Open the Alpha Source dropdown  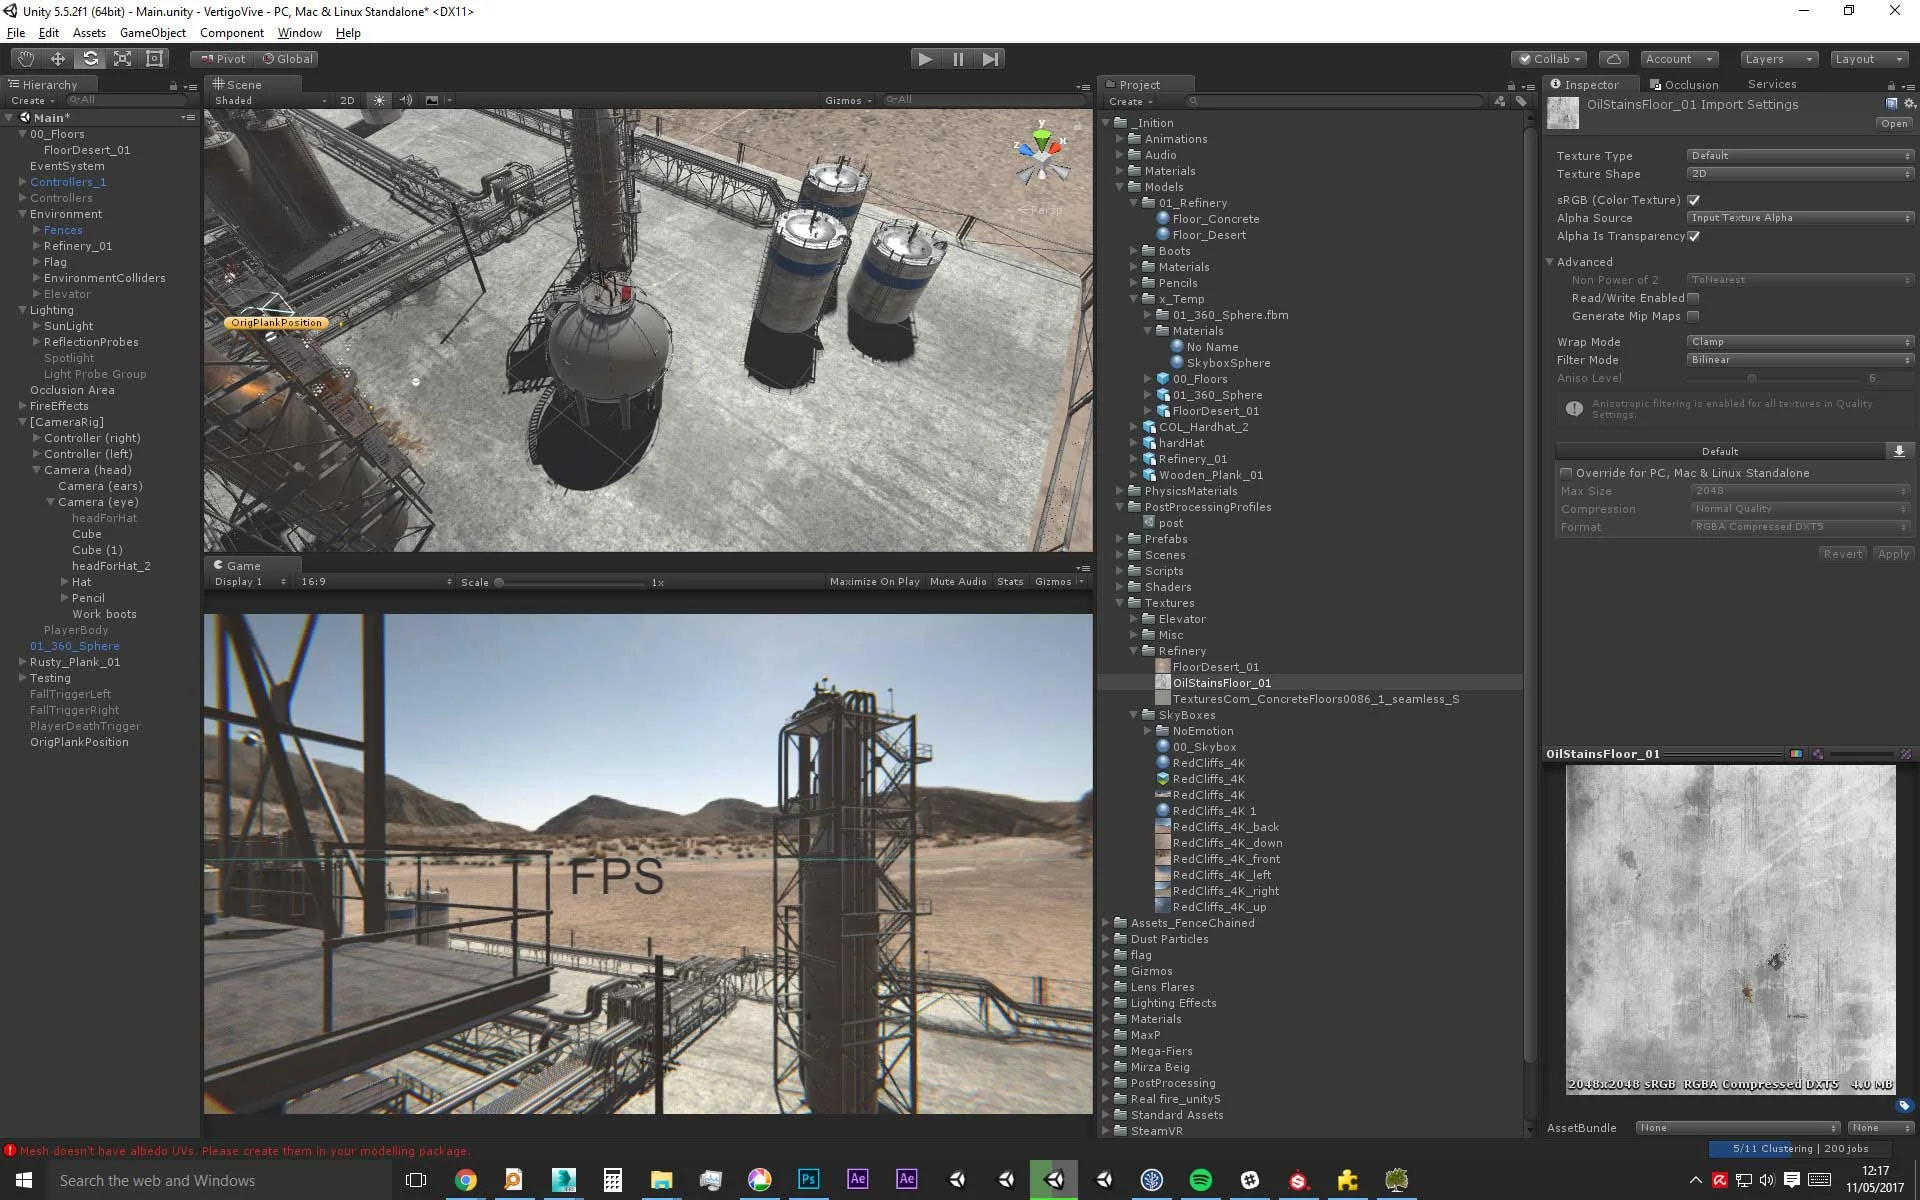(x=1799, y=218)
